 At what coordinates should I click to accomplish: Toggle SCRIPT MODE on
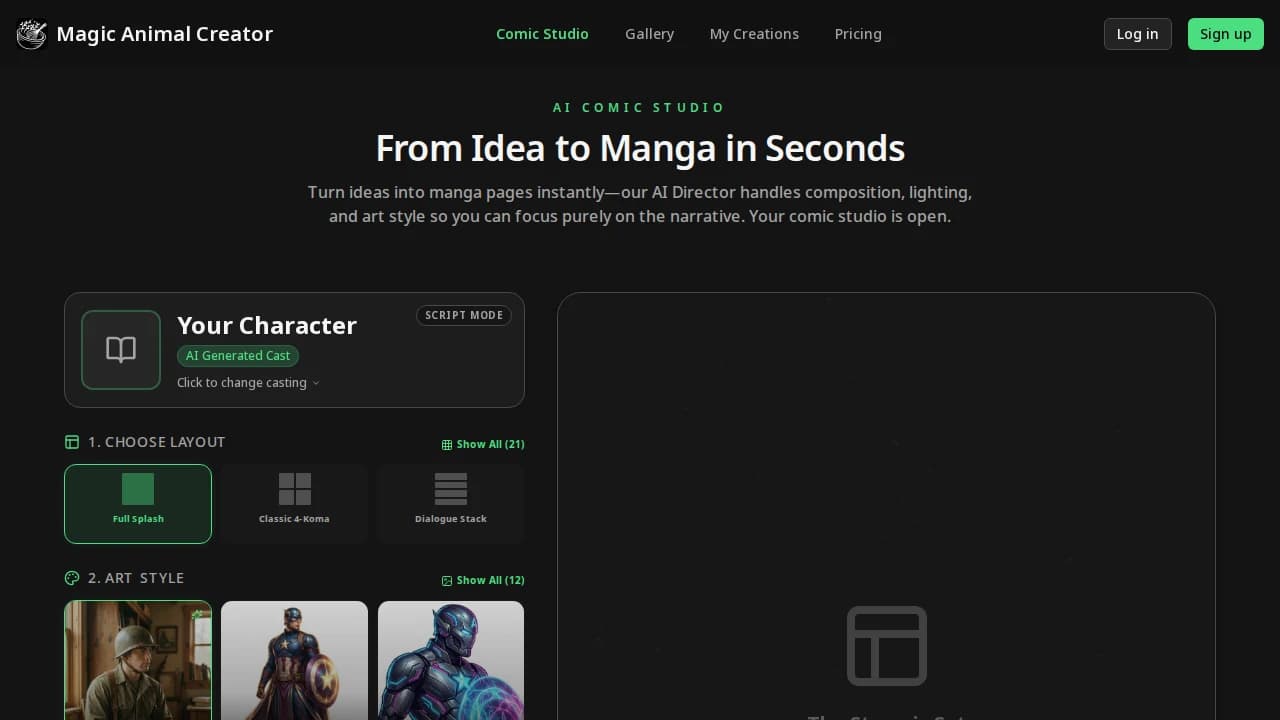(x=463, y=315)
